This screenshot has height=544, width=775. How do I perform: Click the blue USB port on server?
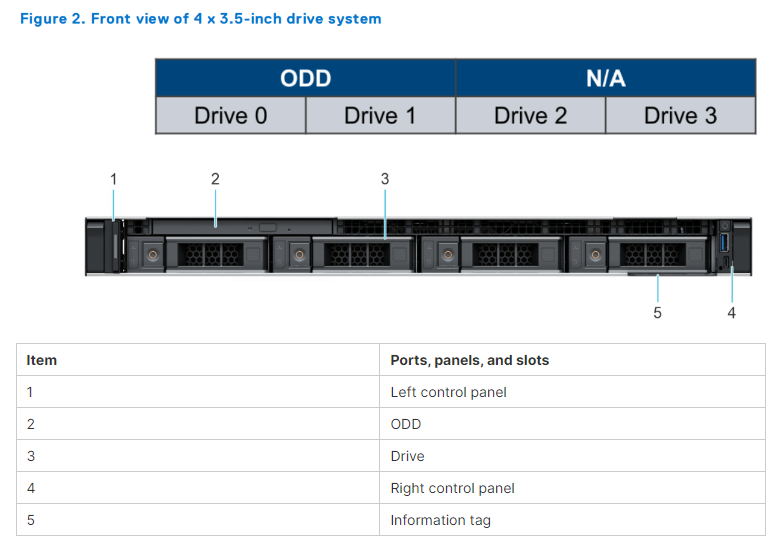click(x=723, y=244)
